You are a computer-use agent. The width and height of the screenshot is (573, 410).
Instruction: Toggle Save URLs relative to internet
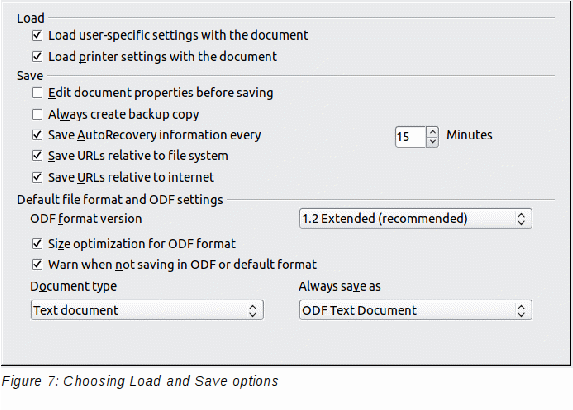point(37,177)
